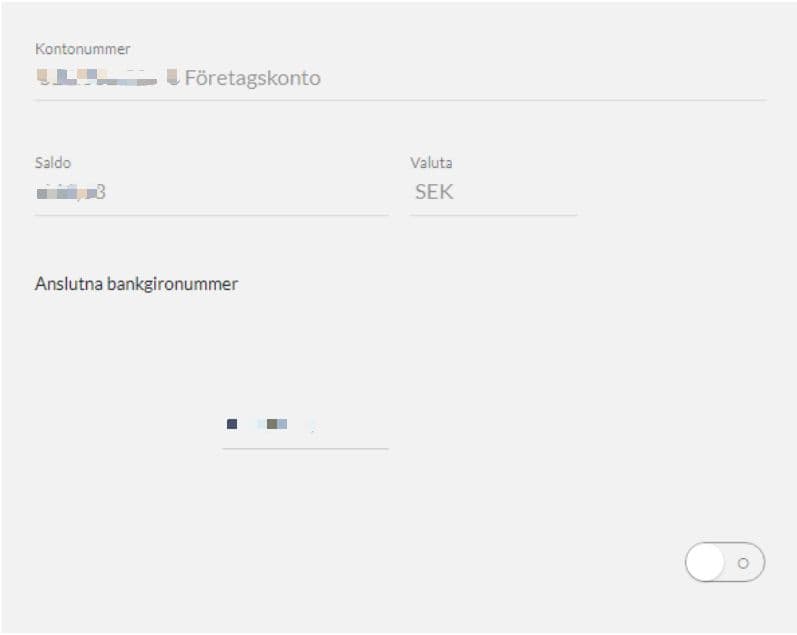
Task: Select the Kontonummer input field
Action: pyautogui.click(x=401, y=78)
